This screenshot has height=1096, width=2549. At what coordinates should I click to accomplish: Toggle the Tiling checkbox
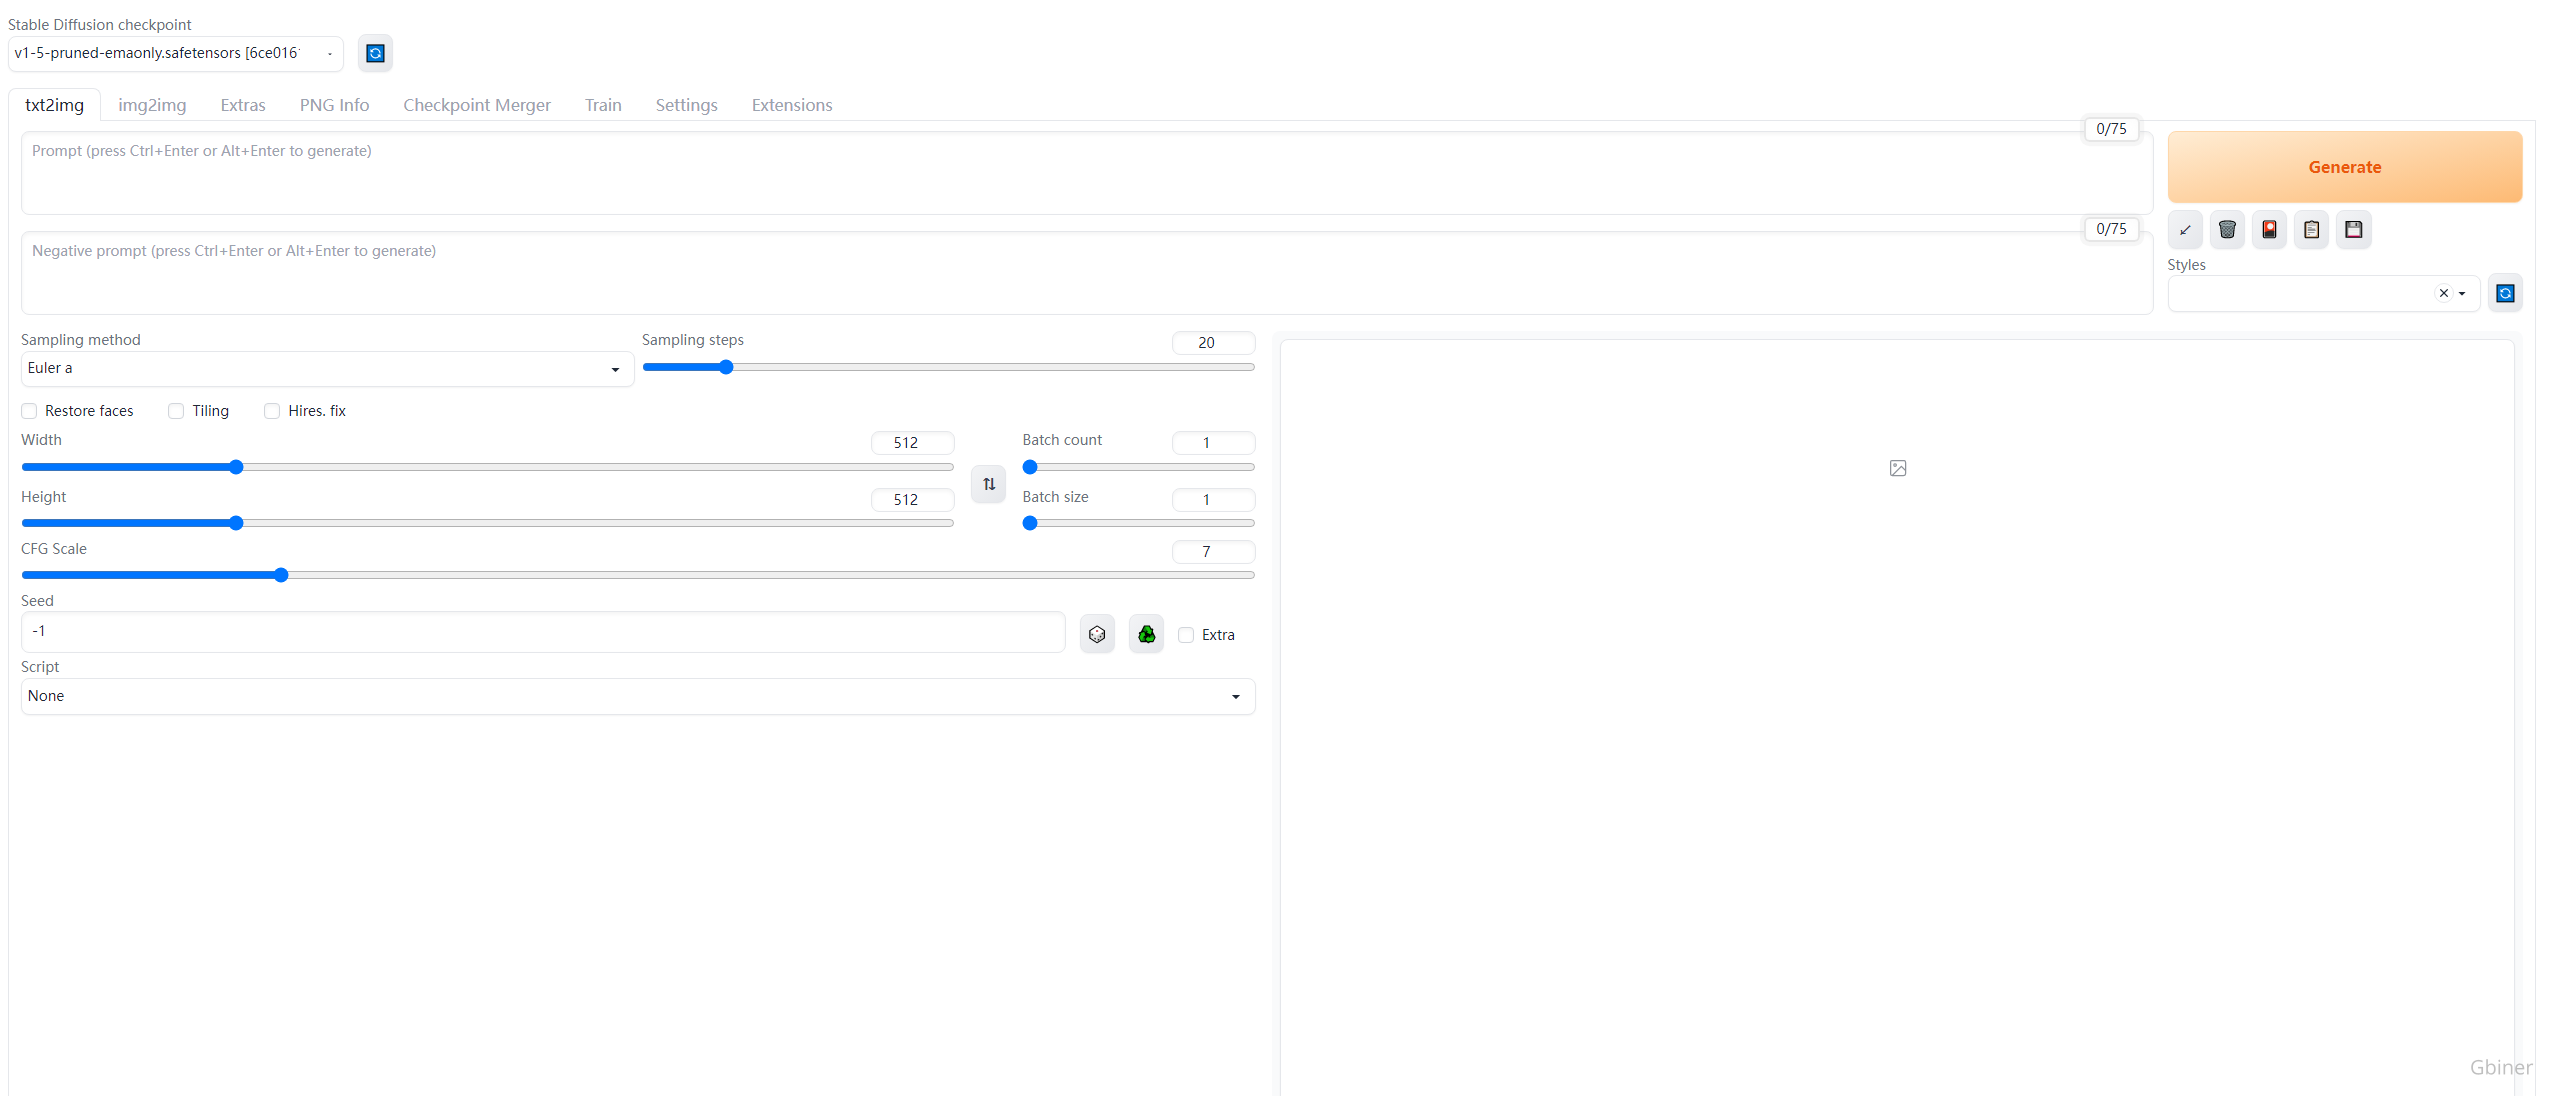tap(176, 411)
